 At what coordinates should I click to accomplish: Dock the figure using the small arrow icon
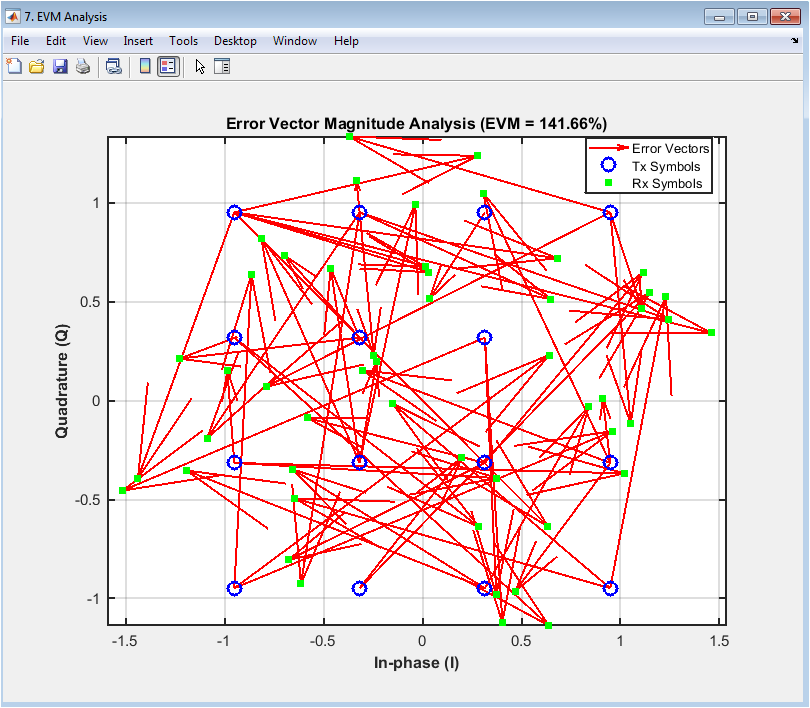[794, 41]
